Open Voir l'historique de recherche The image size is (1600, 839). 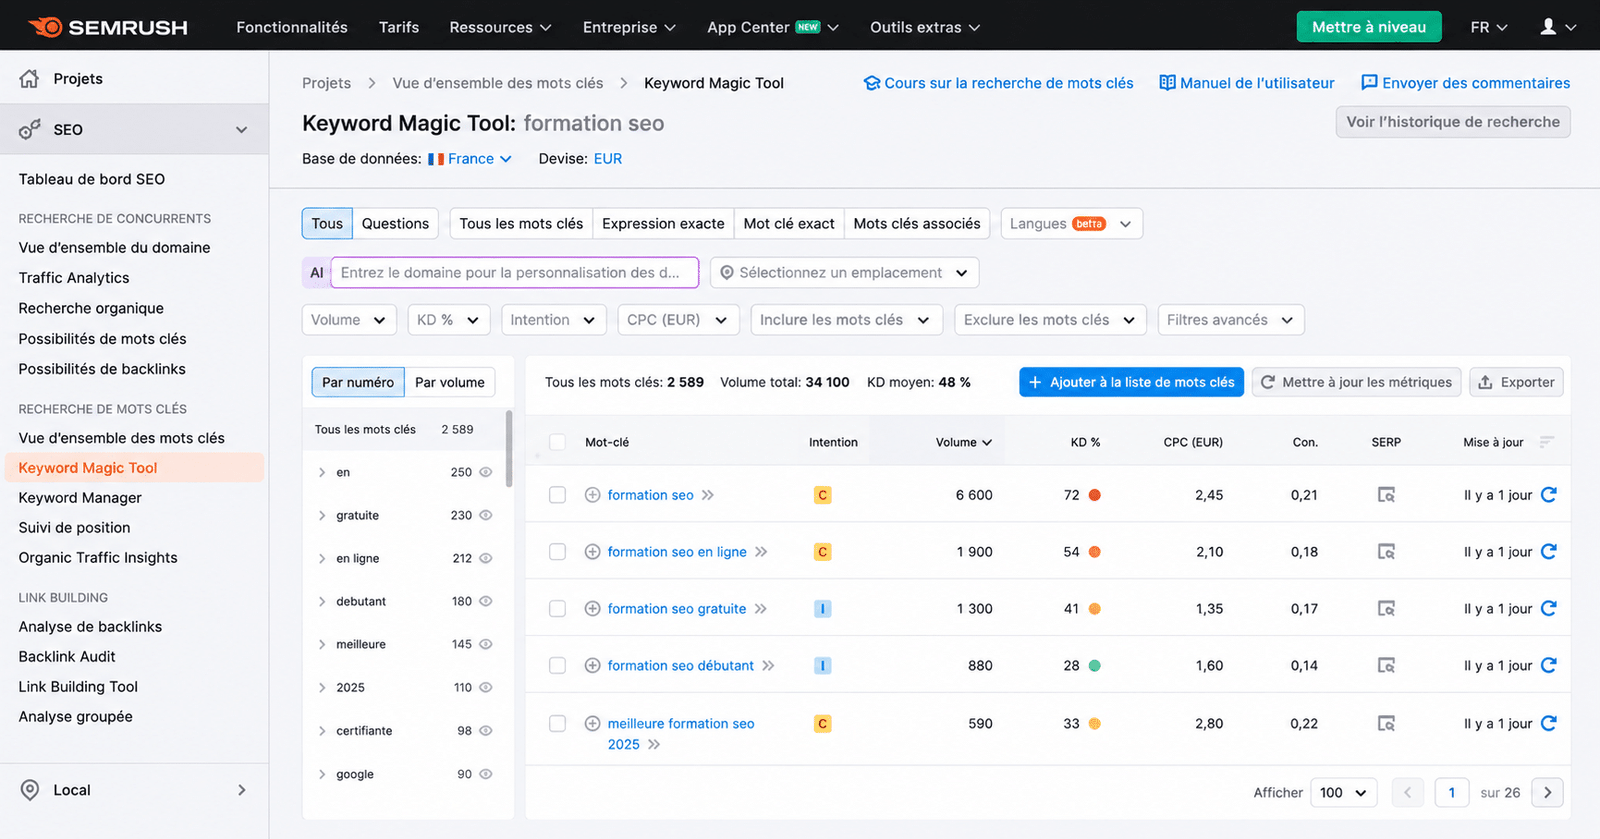pyautogui.click(x=1453, y=122)
